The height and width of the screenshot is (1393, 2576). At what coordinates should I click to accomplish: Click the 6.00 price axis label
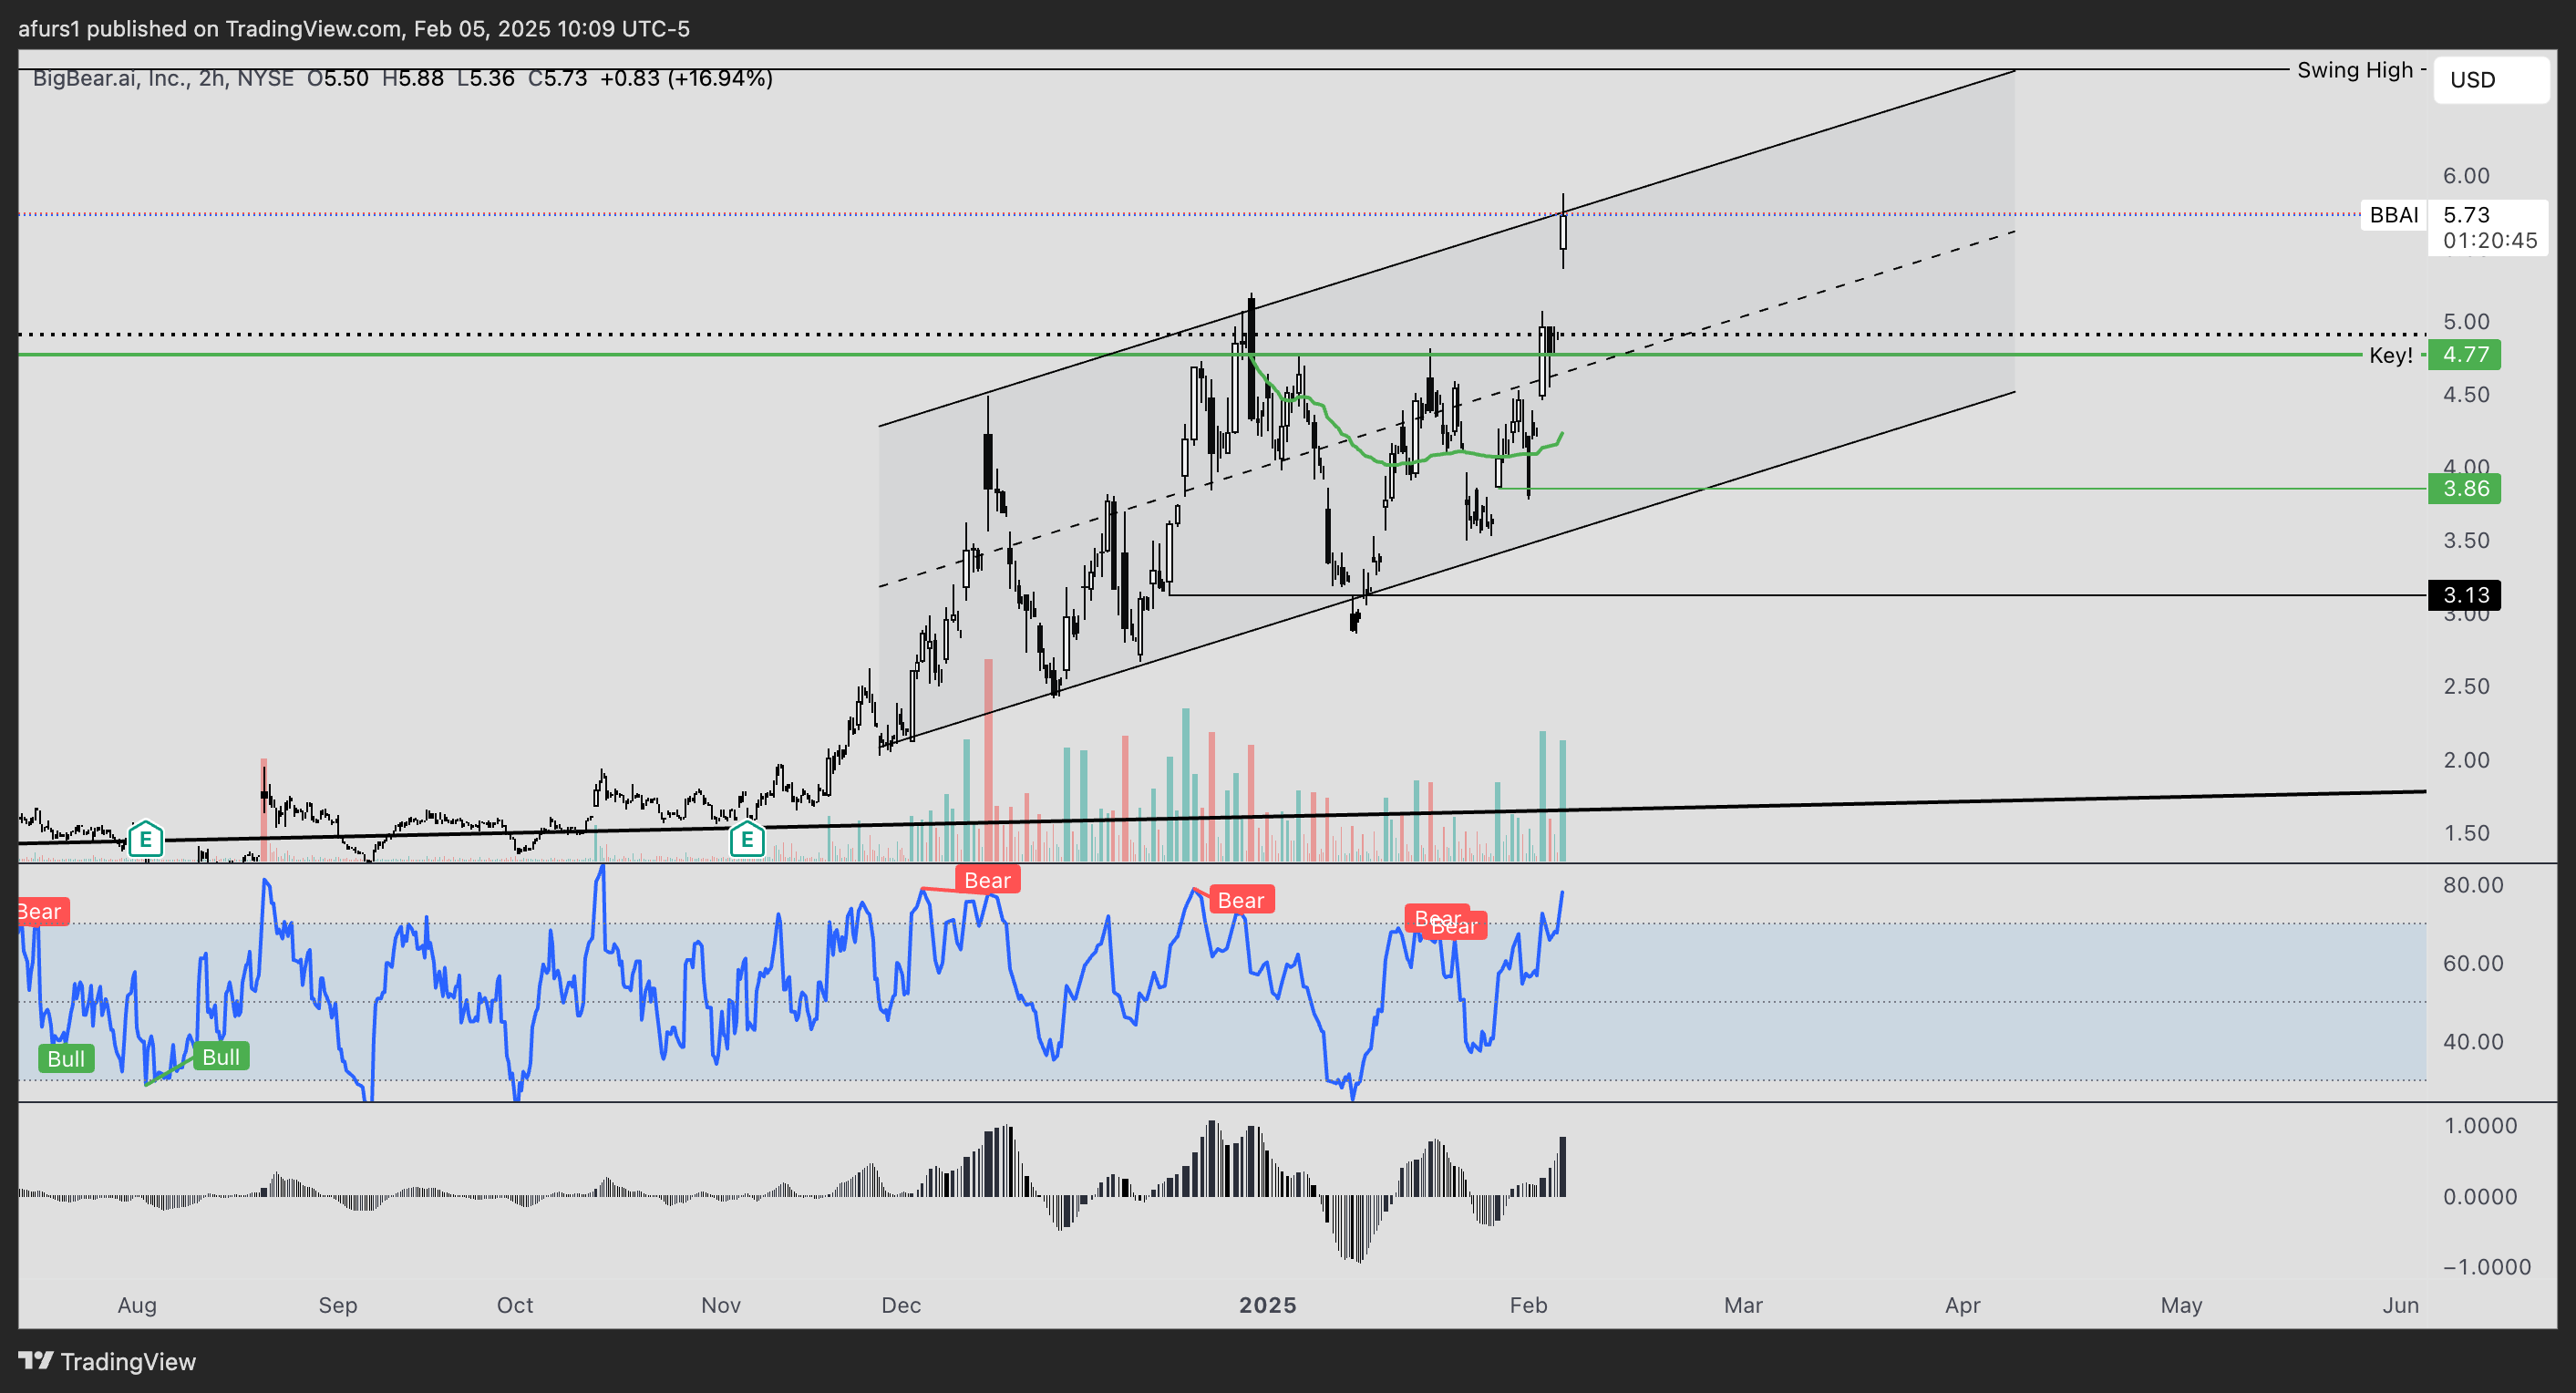click(x=2466, y=176)
